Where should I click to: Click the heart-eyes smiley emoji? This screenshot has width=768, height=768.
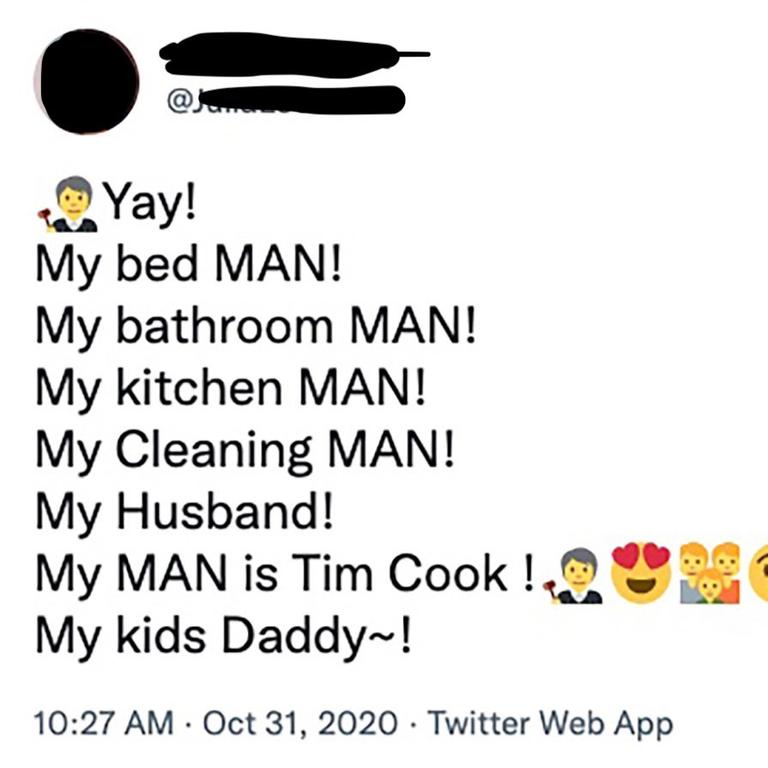click(x=642, y=573)
